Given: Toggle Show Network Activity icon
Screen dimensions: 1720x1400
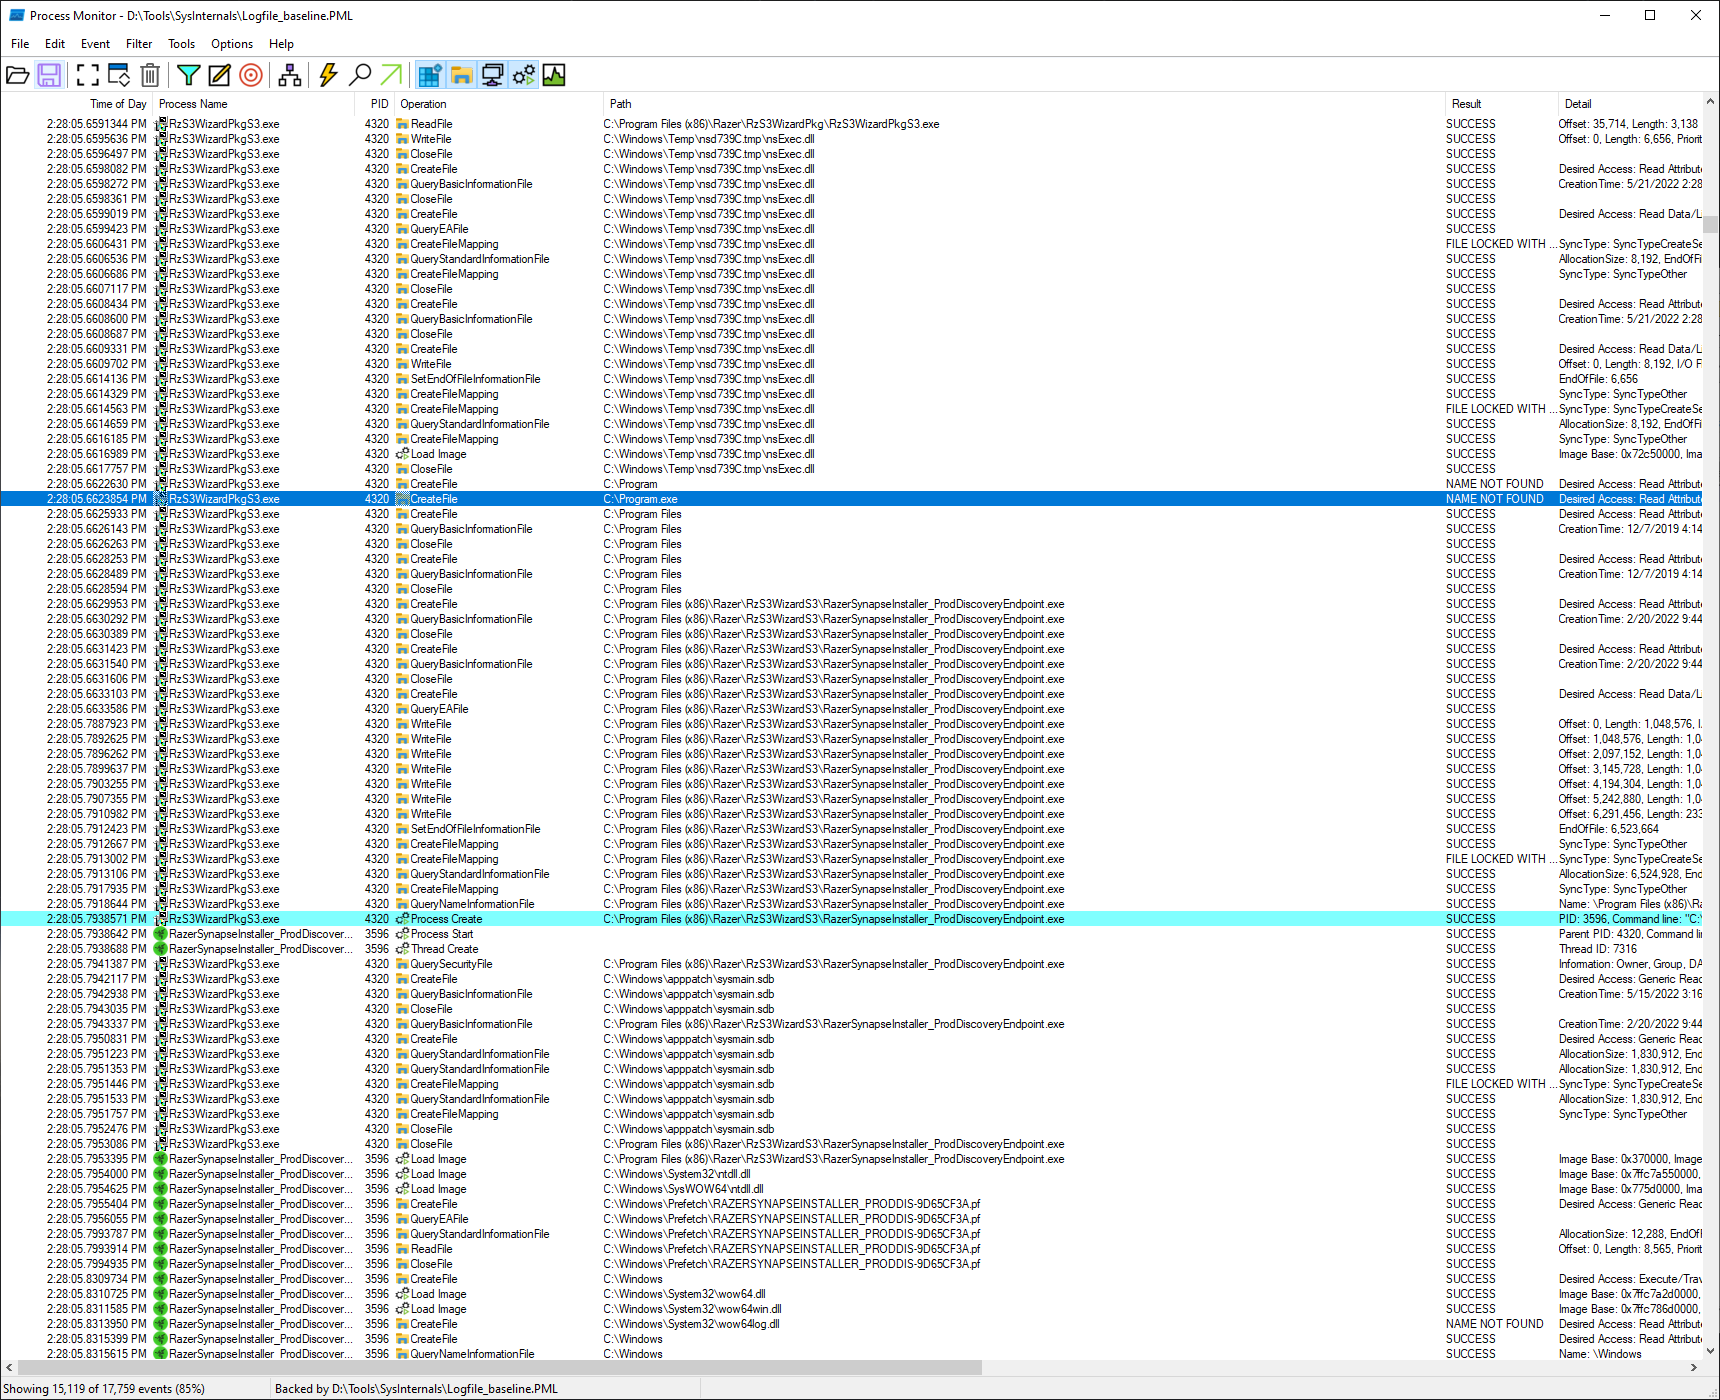Looking at the screenshot, I should tap(492, 75).
